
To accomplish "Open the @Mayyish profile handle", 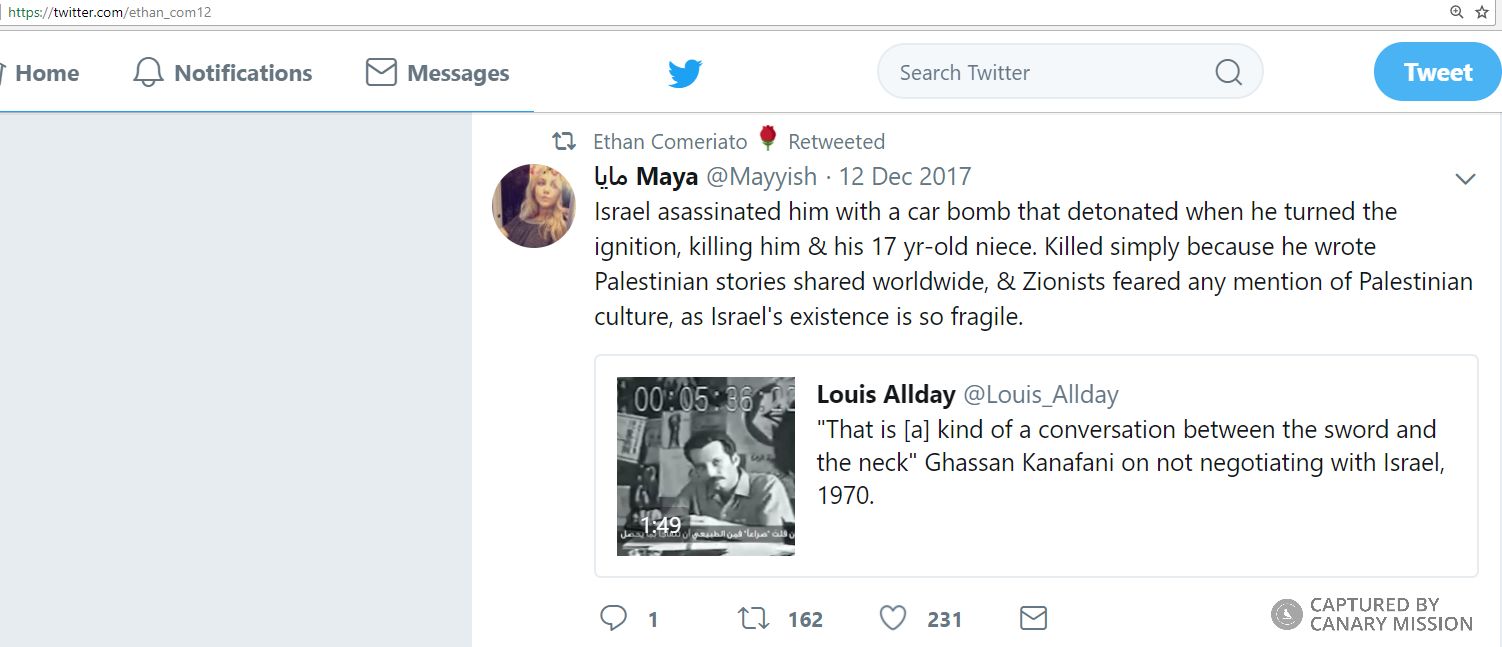I will (761, 177).
